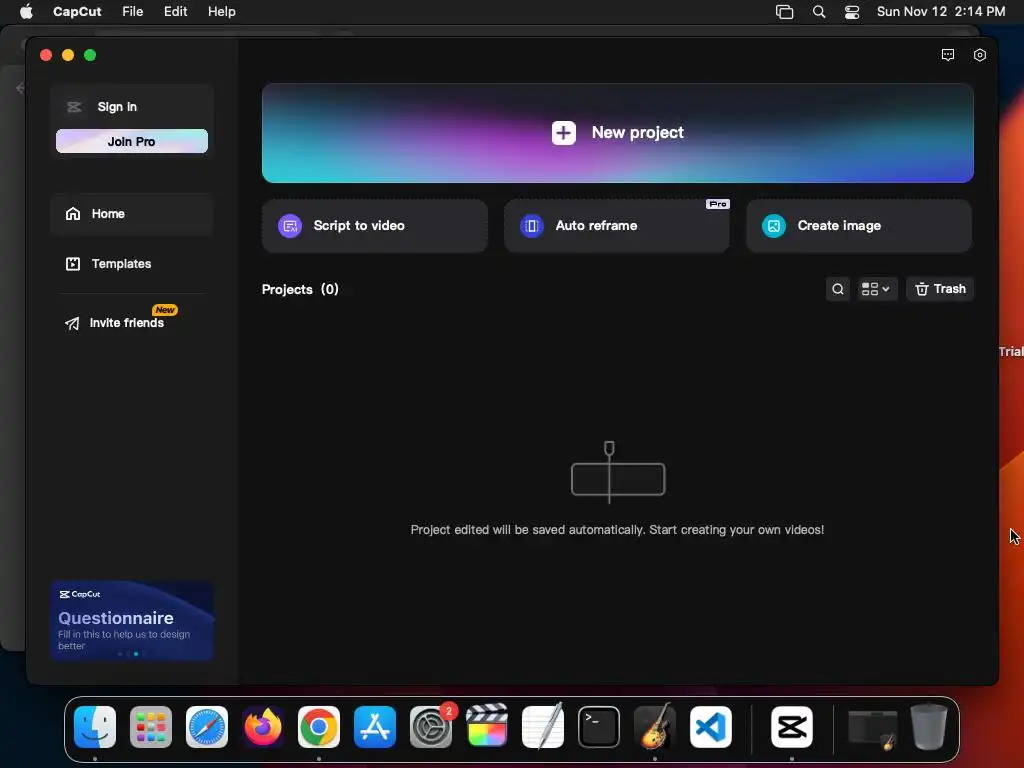1024x768 pixels.
Task: Open Templates section in sidebar
Action: (132, 264)
